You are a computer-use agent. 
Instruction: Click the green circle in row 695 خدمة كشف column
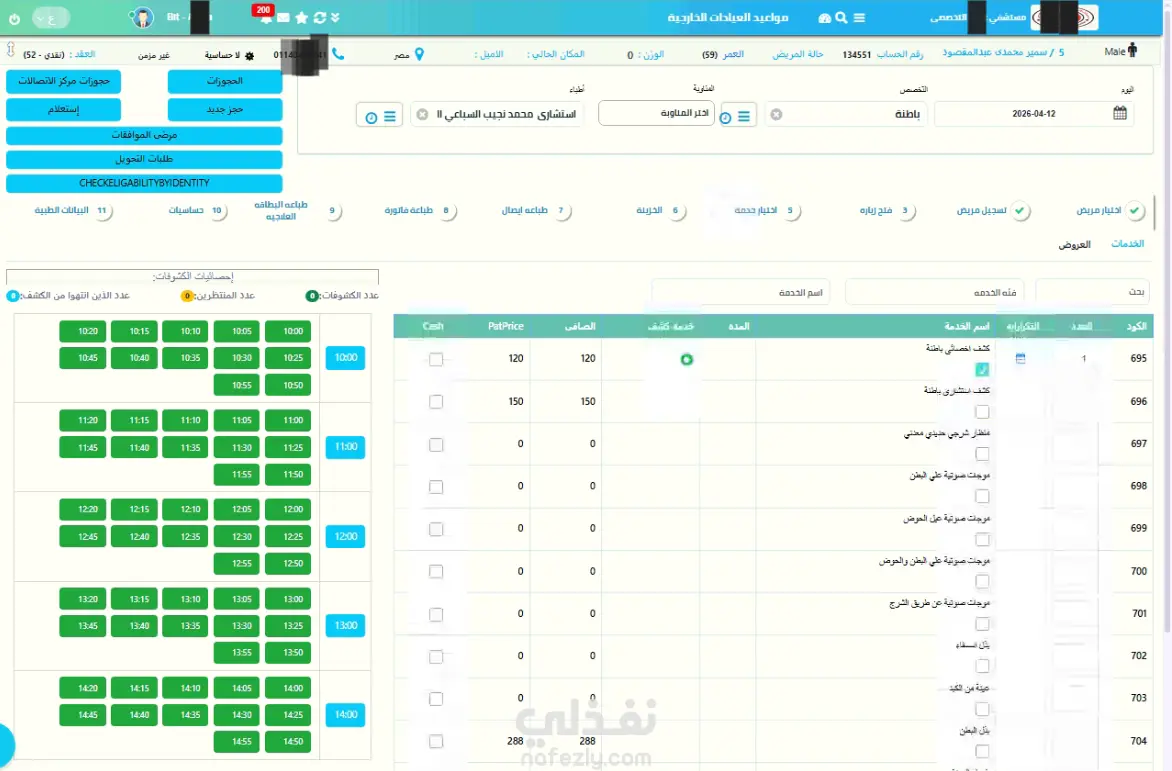[x=686, y=359]
